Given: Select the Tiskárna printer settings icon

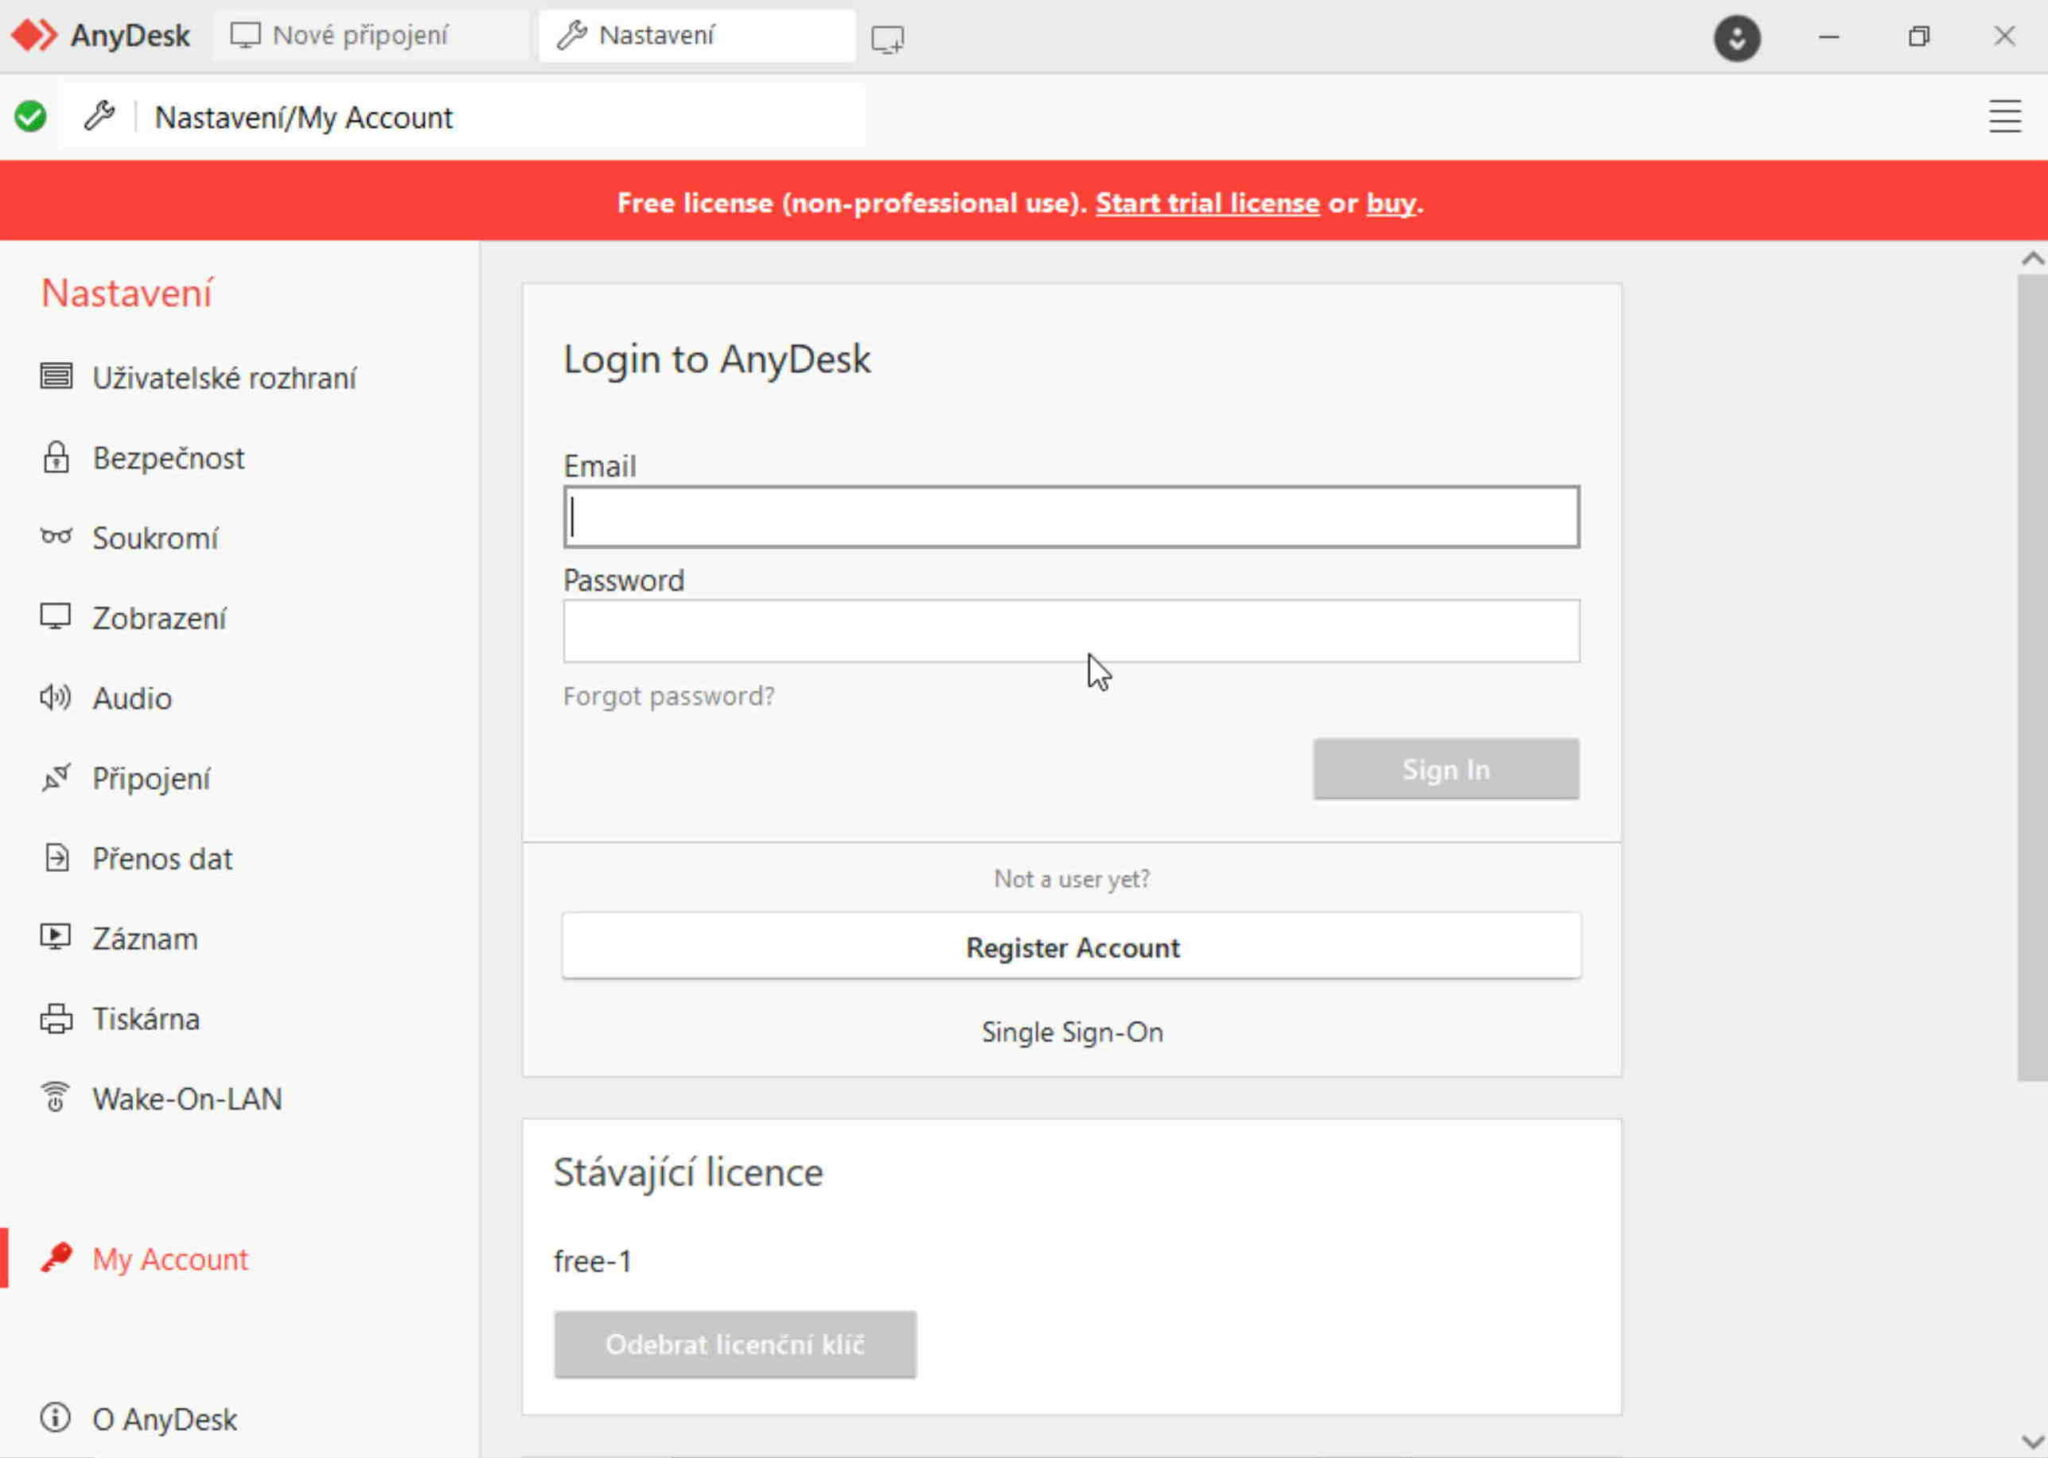Looking at the screenshot, I should (55, 1018).
